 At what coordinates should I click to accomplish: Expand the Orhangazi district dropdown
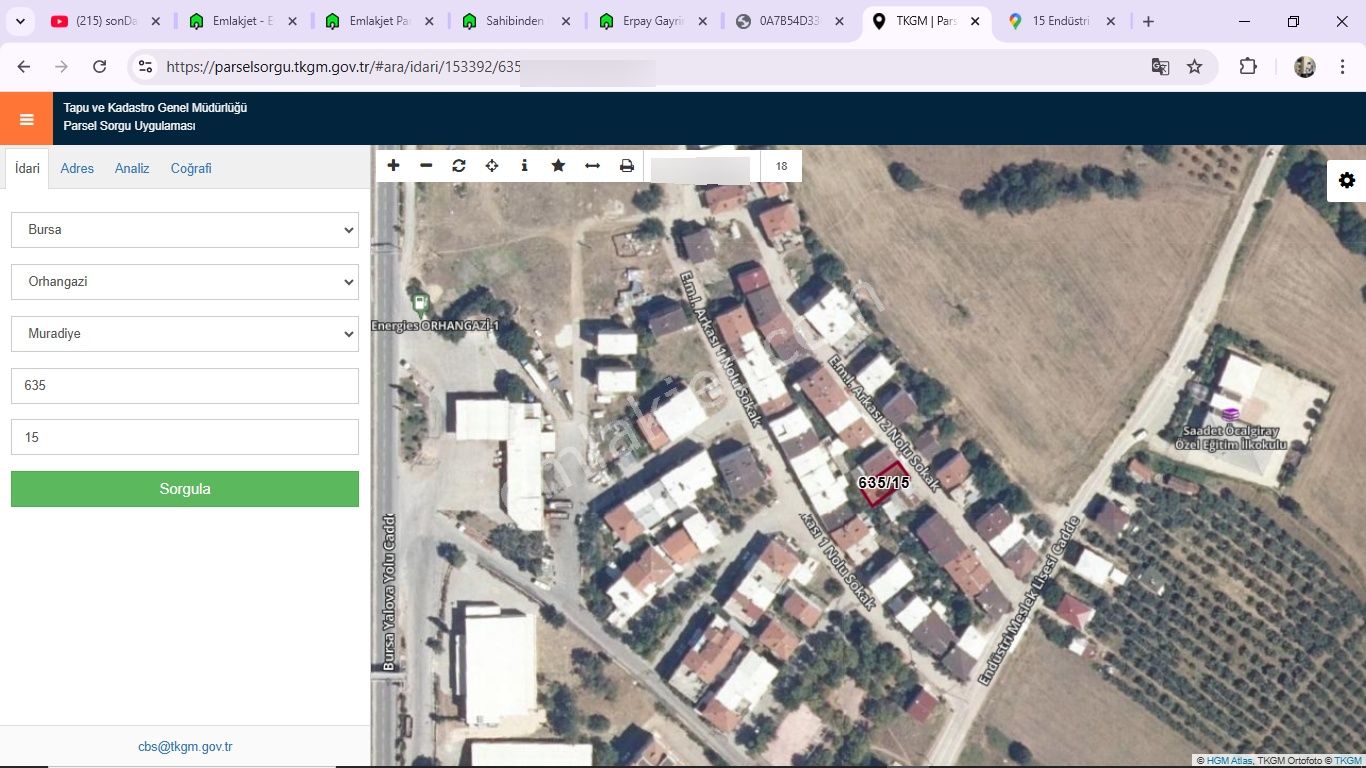185,282
